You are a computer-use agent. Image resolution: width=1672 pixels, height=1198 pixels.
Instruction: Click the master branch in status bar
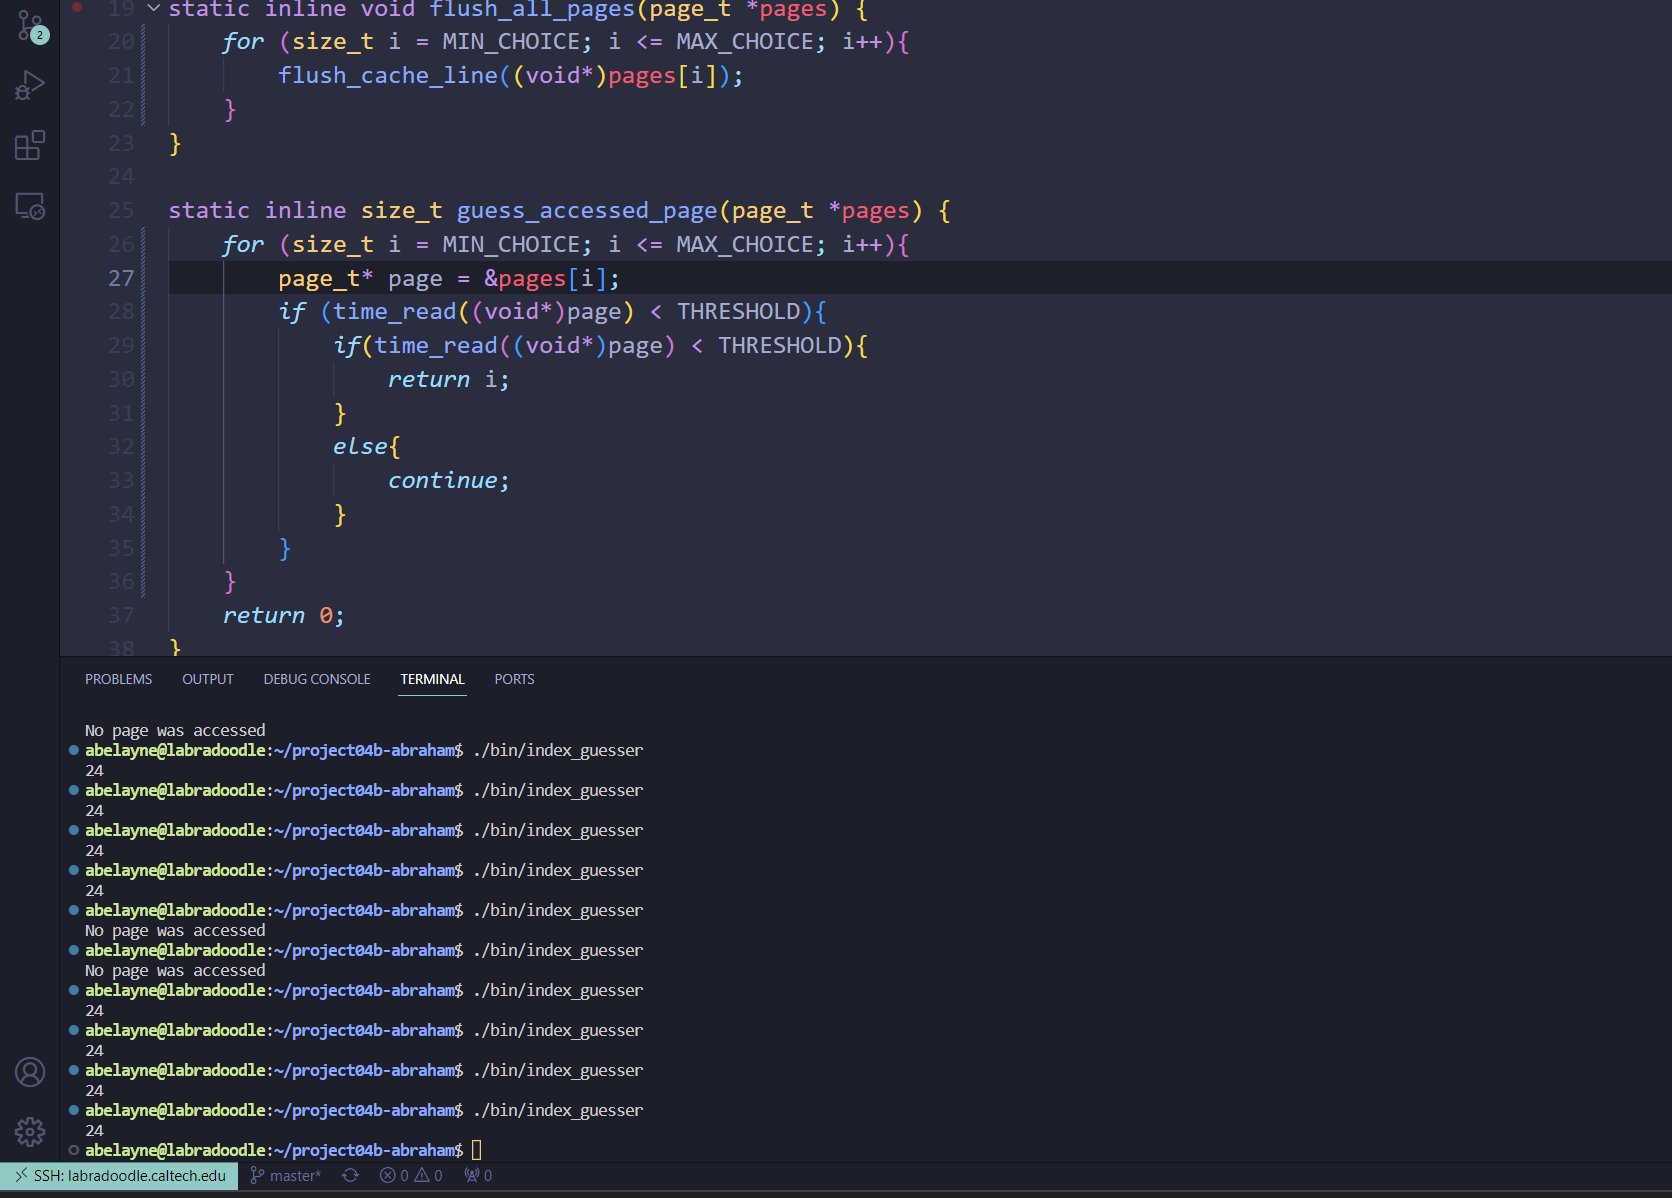coord(286,1176)
